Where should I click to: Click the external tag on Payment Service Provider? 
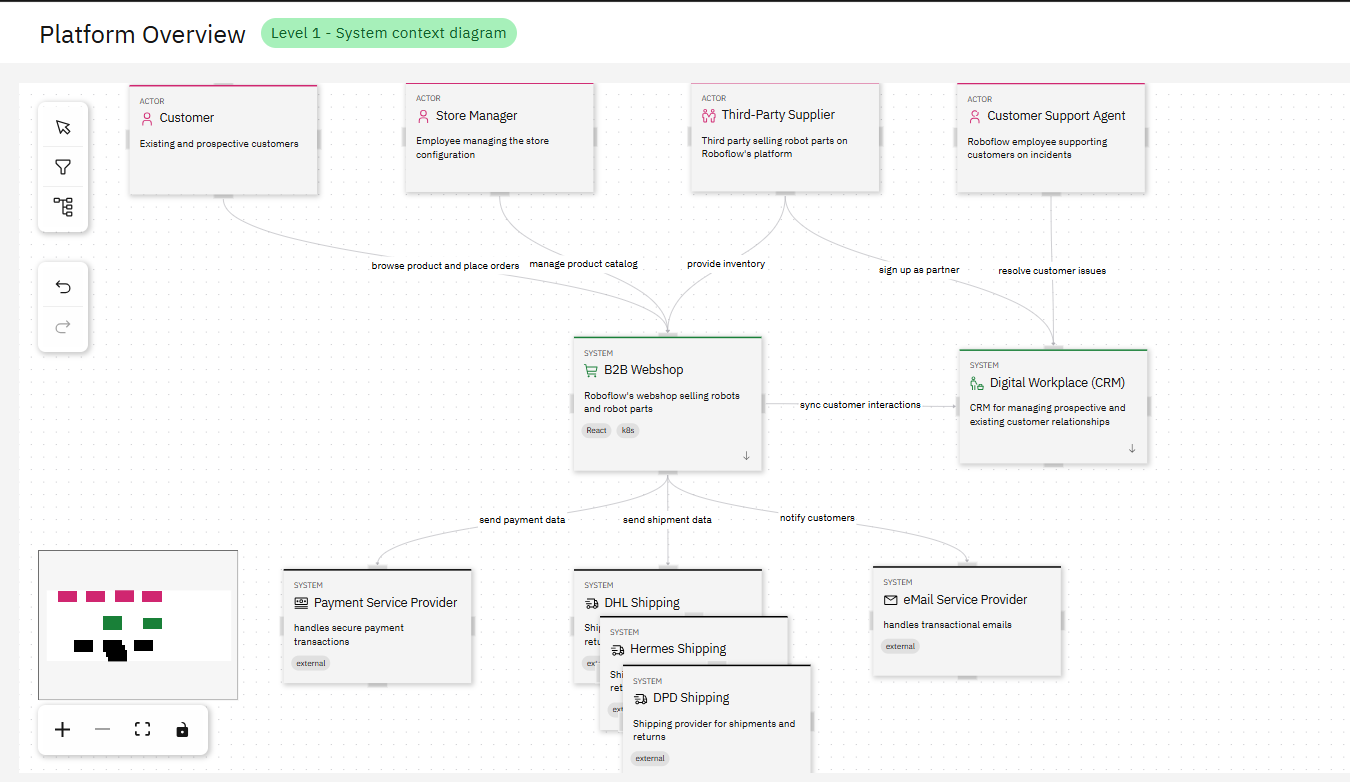311,663
